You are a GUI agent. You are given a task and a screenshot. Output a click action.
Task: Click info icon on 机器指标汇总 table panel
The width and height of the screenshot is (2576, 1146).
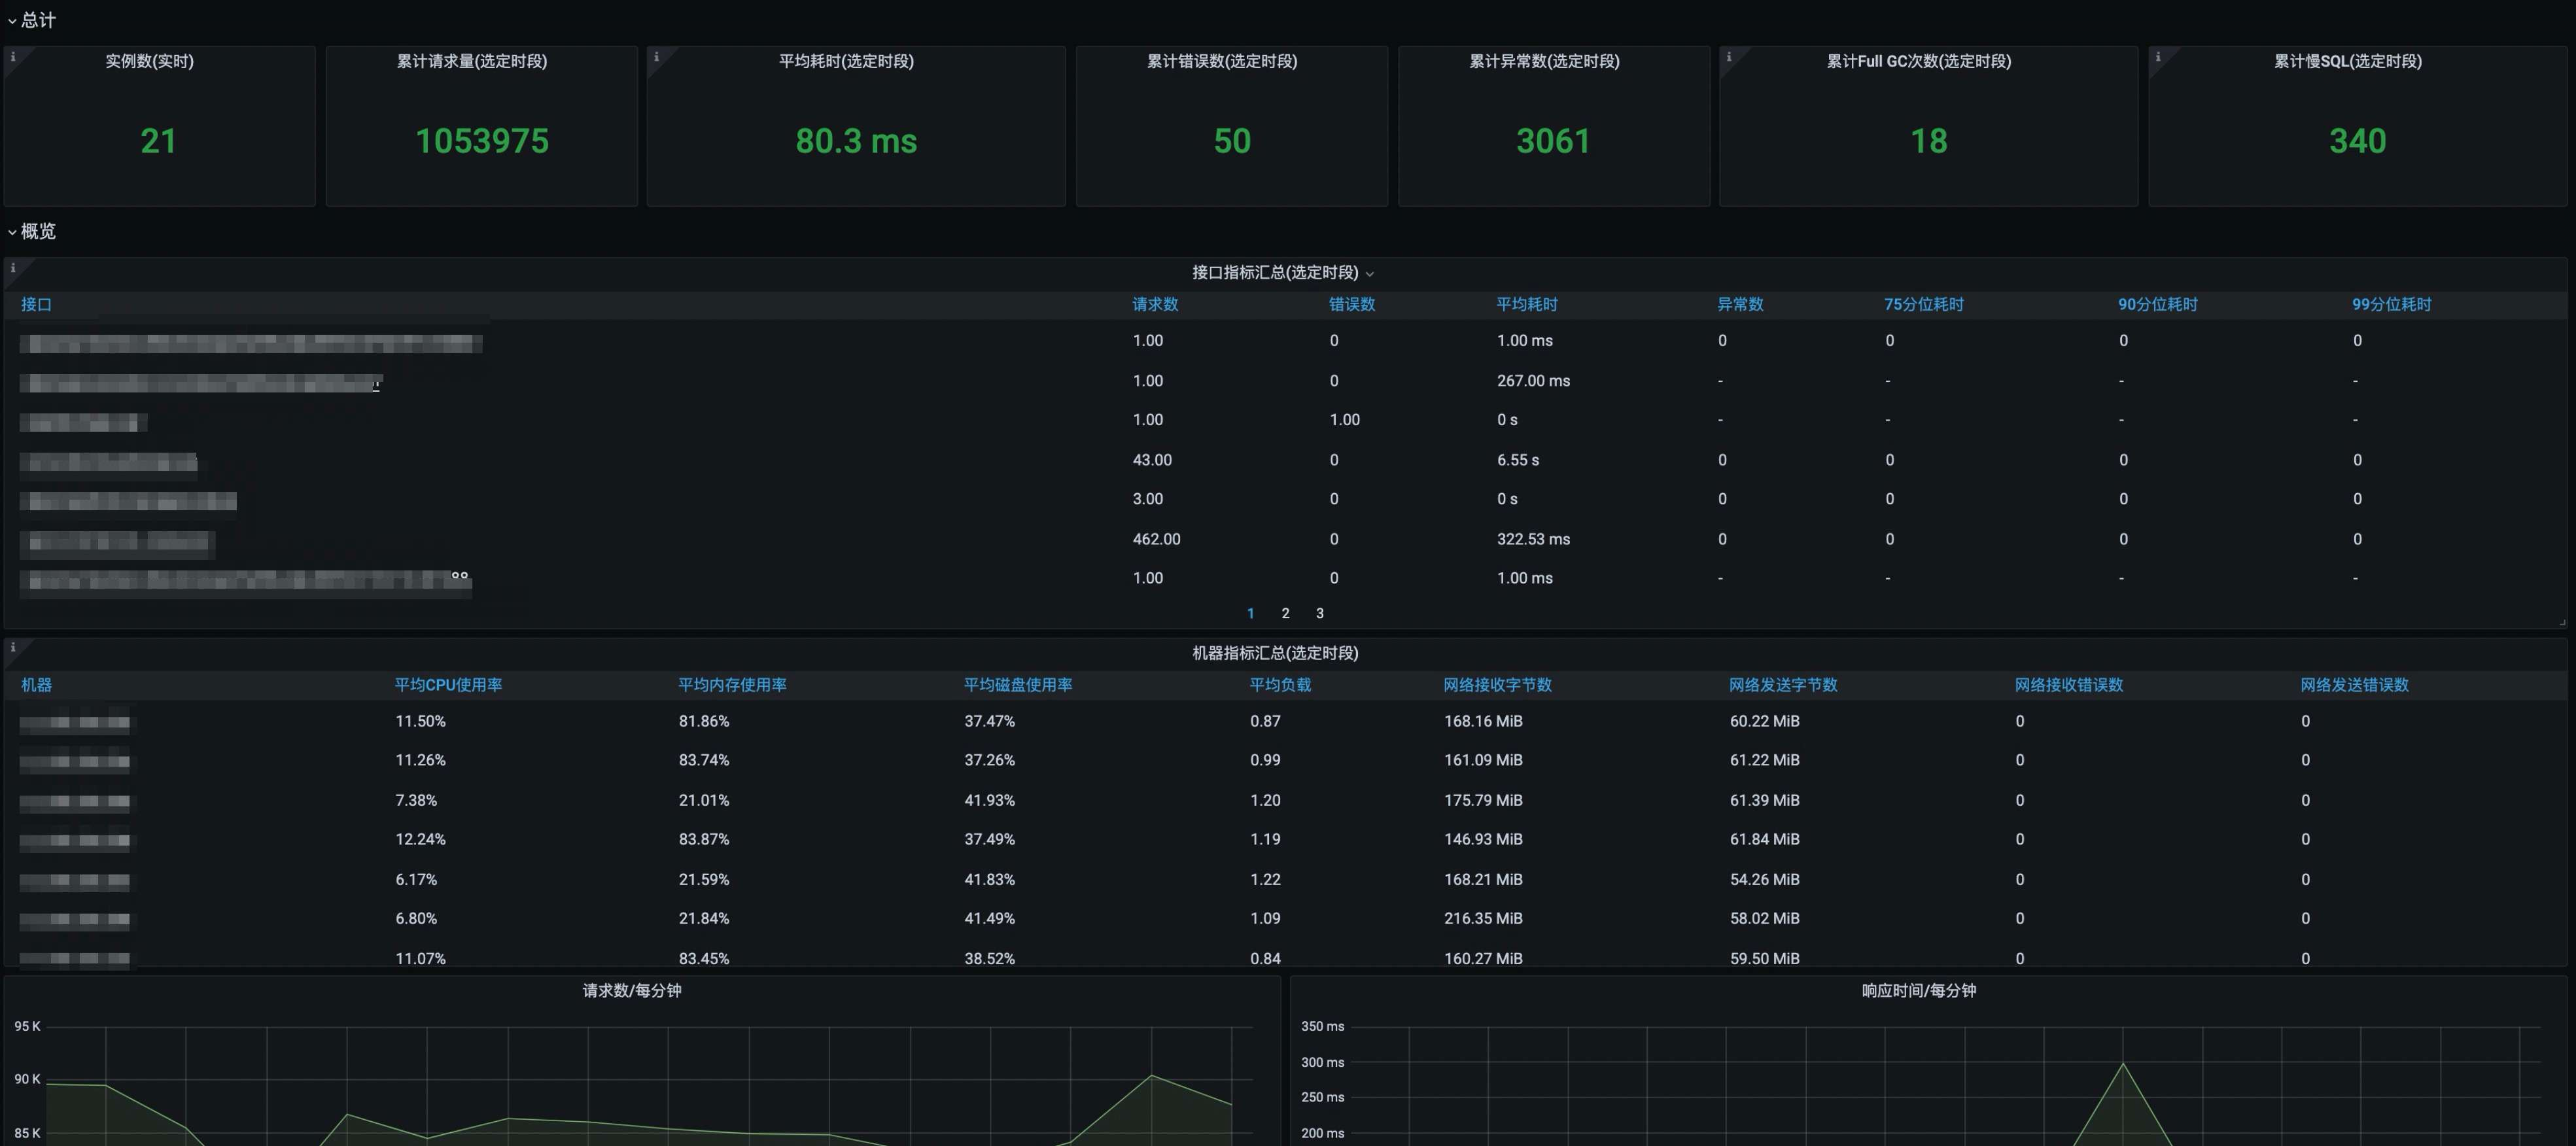point(13,648)
